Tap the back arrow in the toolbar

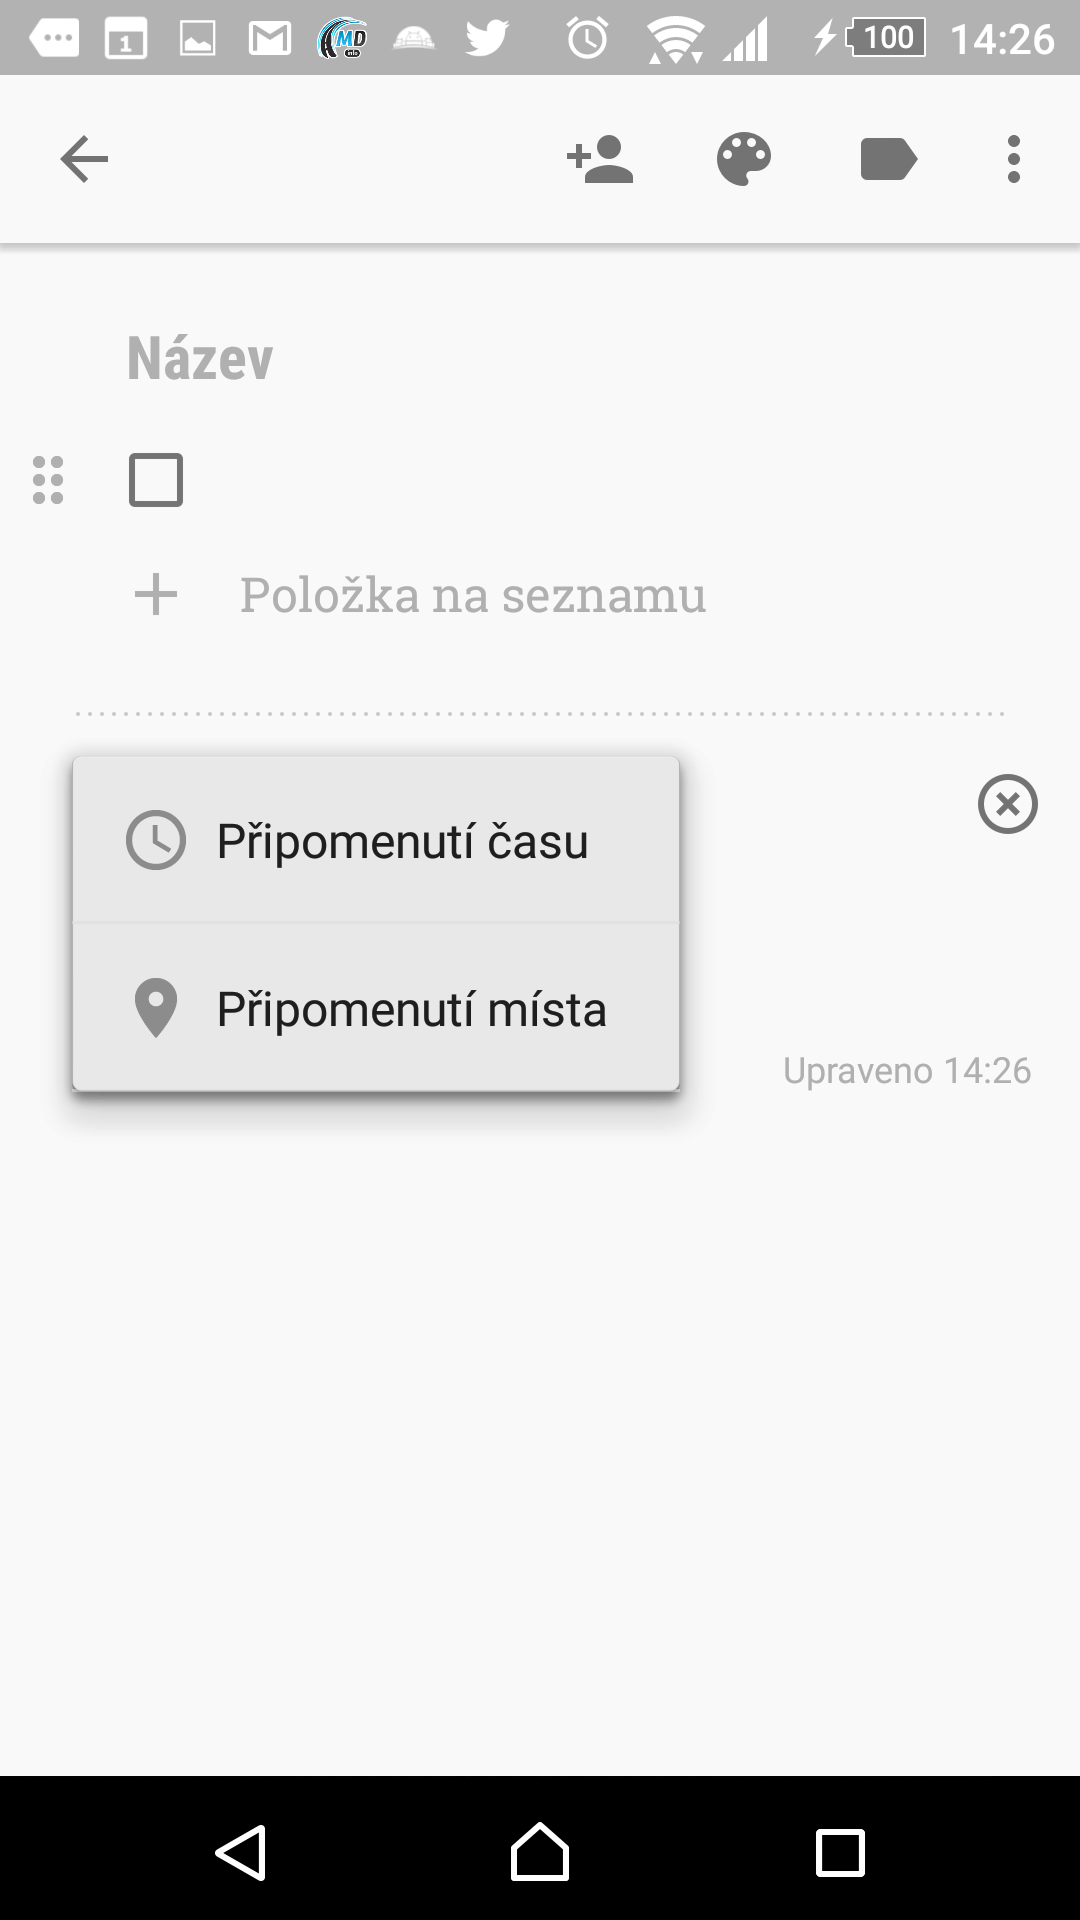pyautogui.click(x=84, y=159)
